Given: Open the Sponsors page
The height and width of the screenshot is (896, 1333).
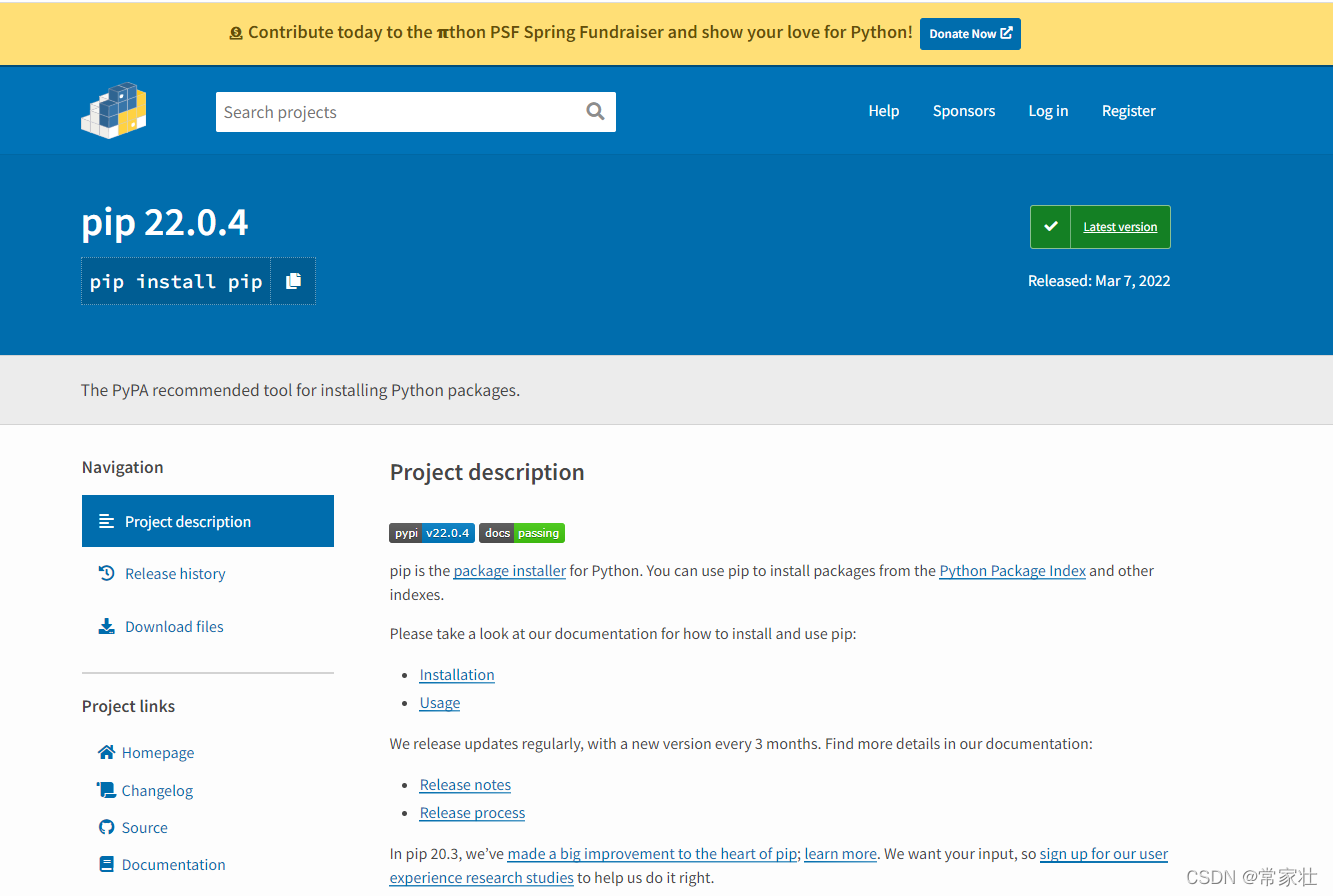Looking at the screenshot, I should [964, 111].
